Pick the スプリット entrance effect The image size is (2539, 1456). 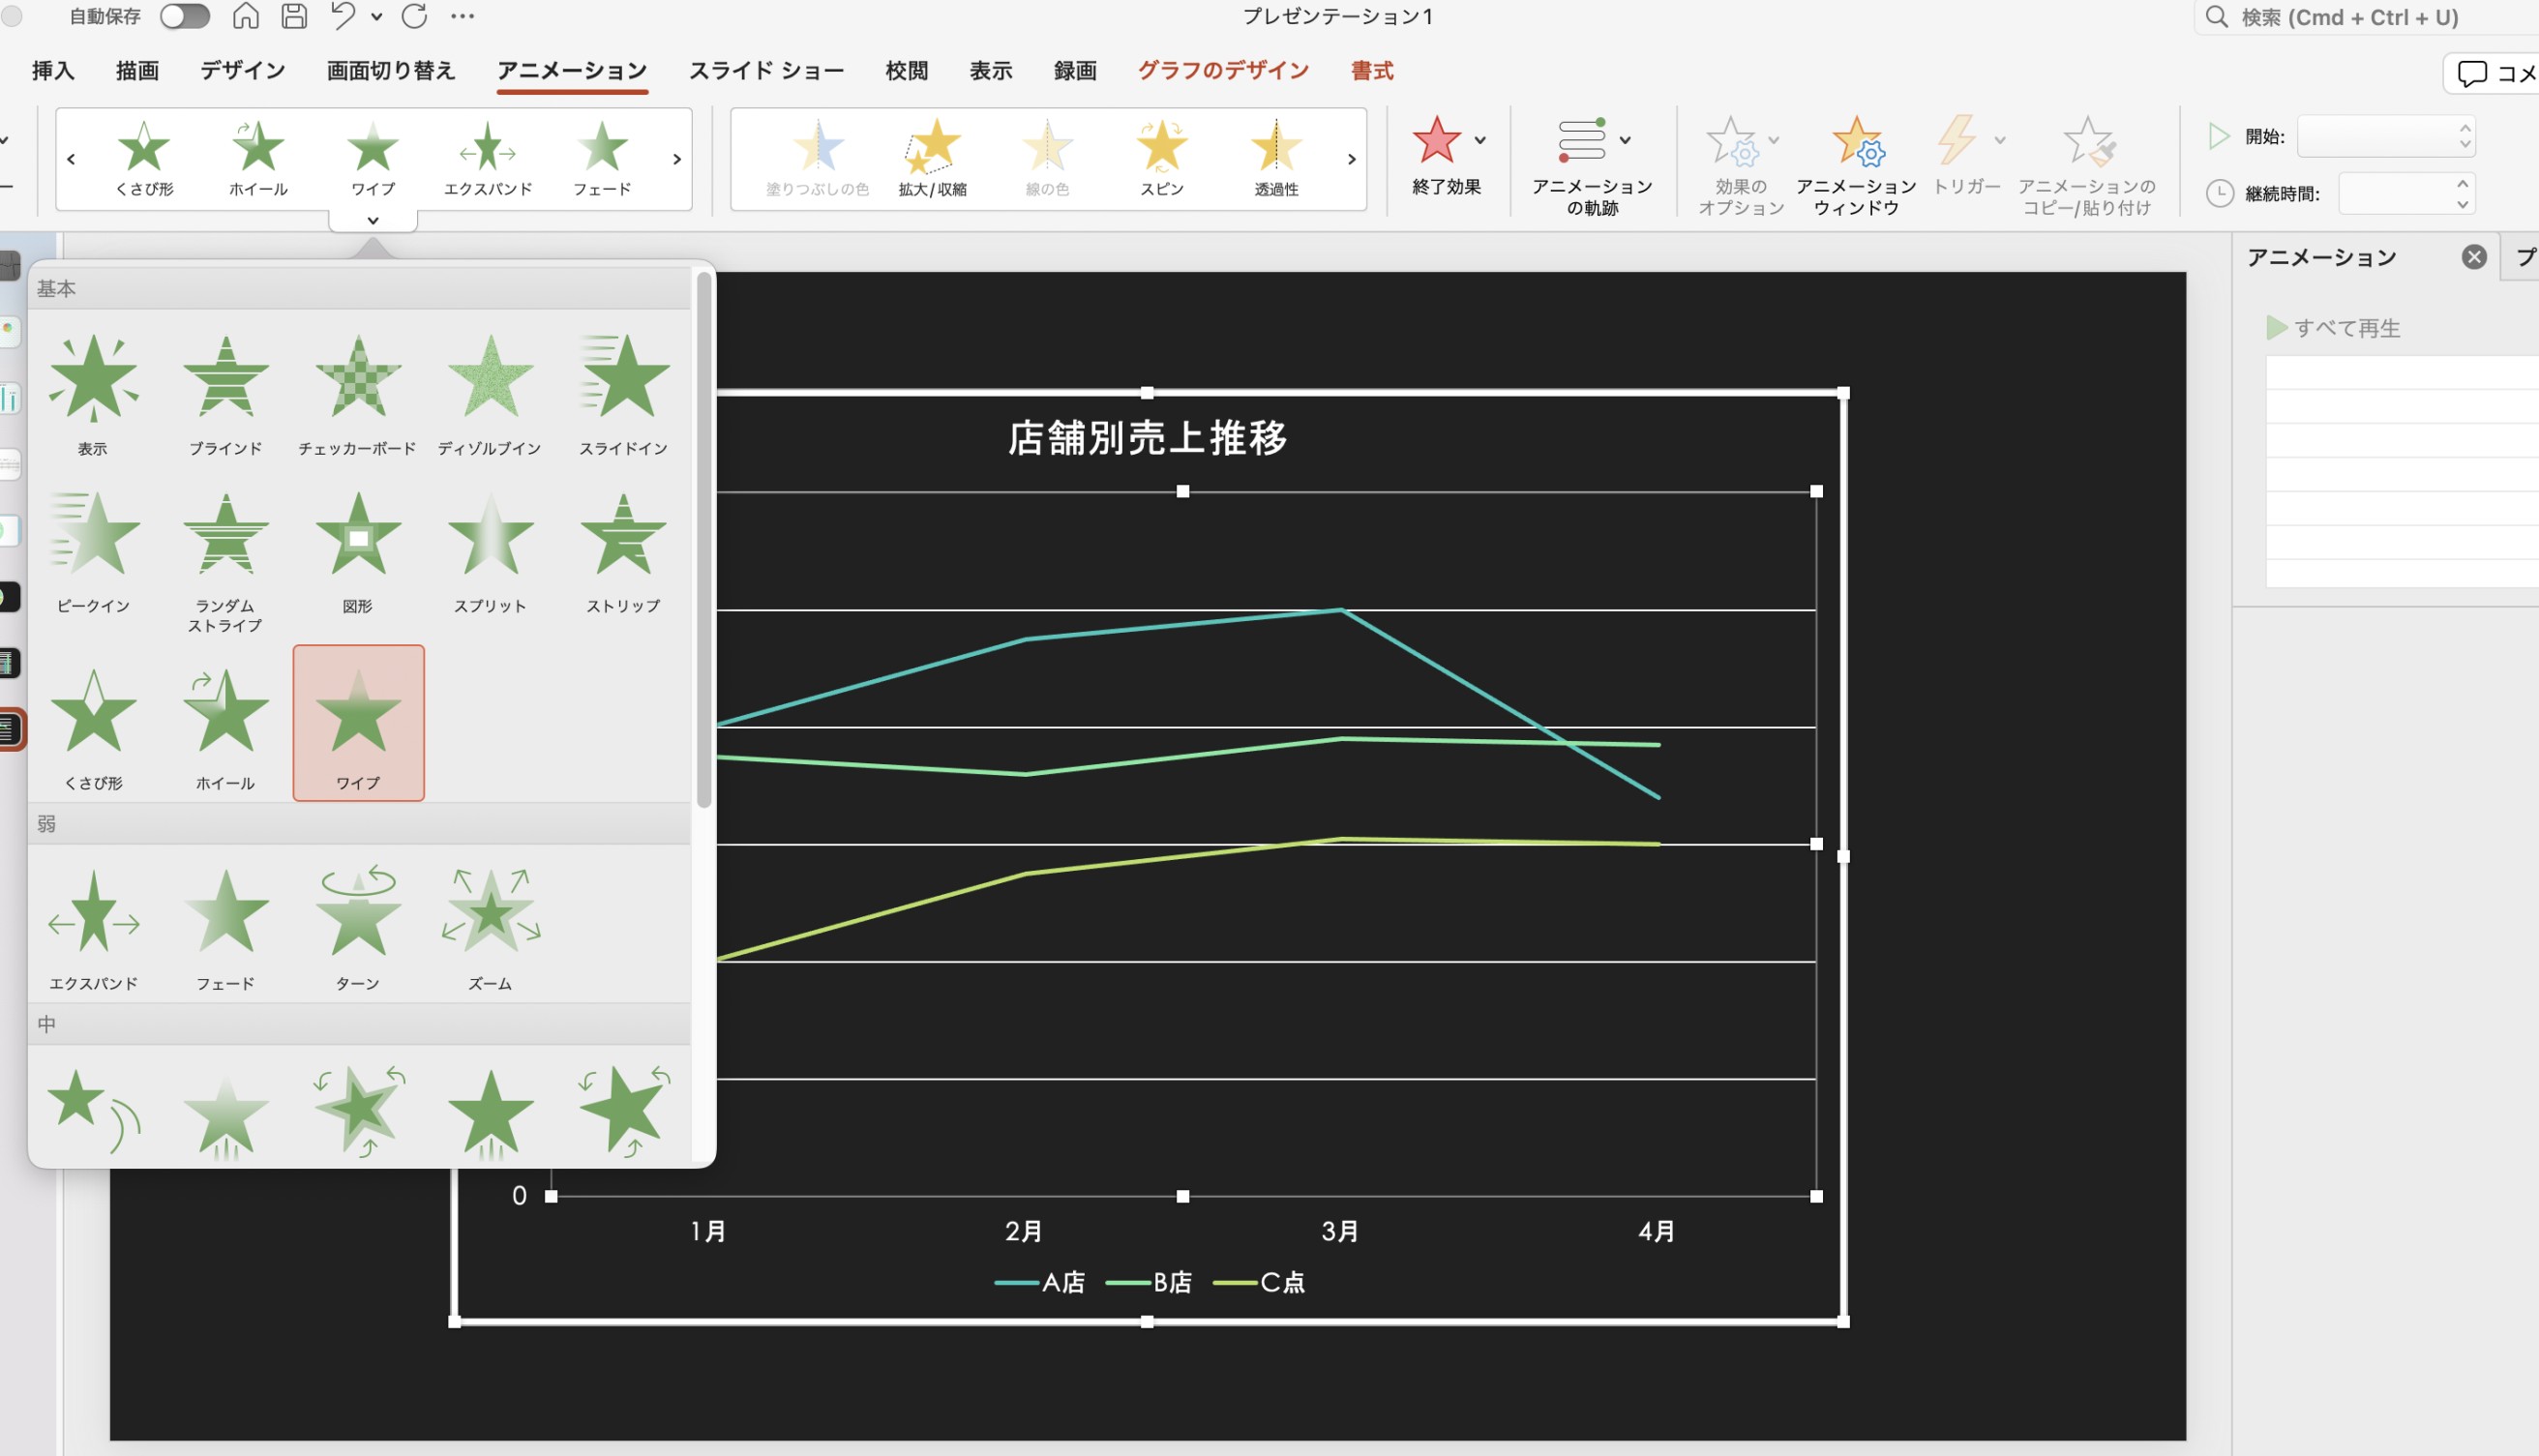pyautogui.click(x=490, y=553)
